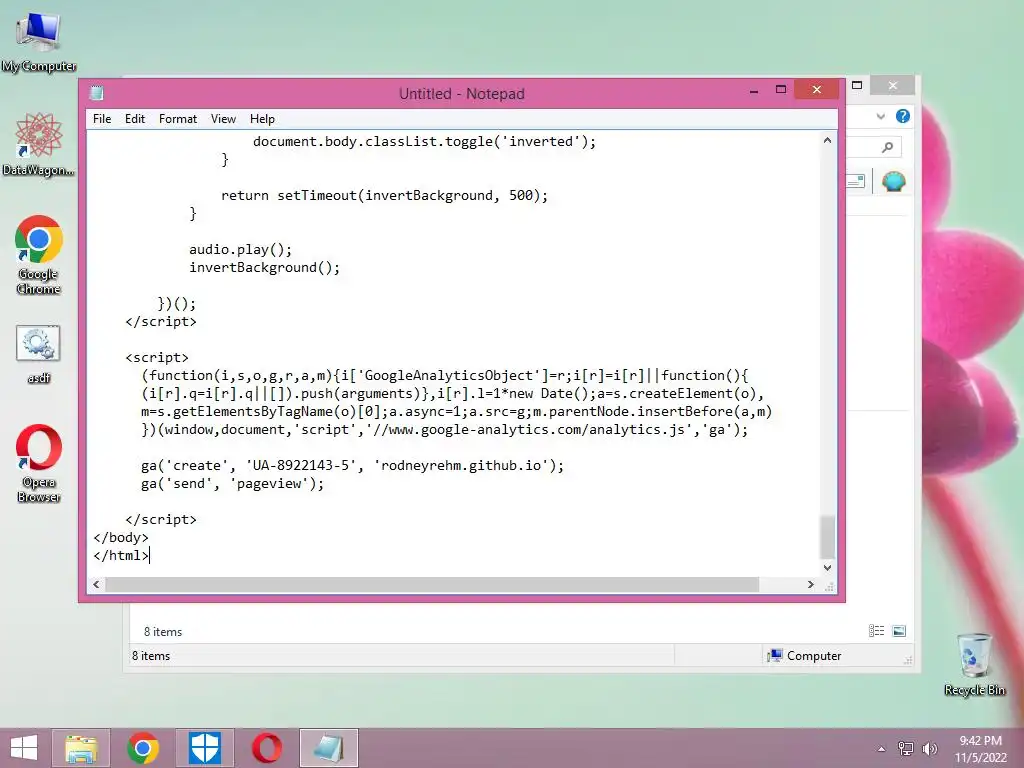Click the Explorer search magnifier icon
Image resolution: width=1024 pixels, height=768 pixels.
[887, 148]
